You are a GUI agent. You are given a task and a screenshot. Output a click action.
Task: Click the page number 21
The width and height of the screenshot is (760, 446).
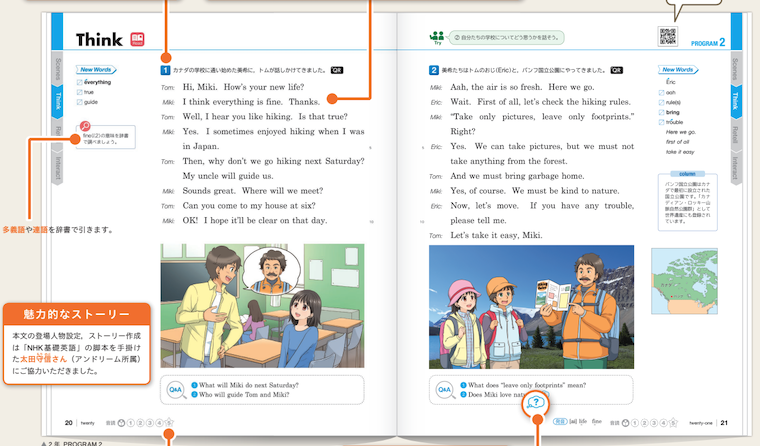[724, 423]
